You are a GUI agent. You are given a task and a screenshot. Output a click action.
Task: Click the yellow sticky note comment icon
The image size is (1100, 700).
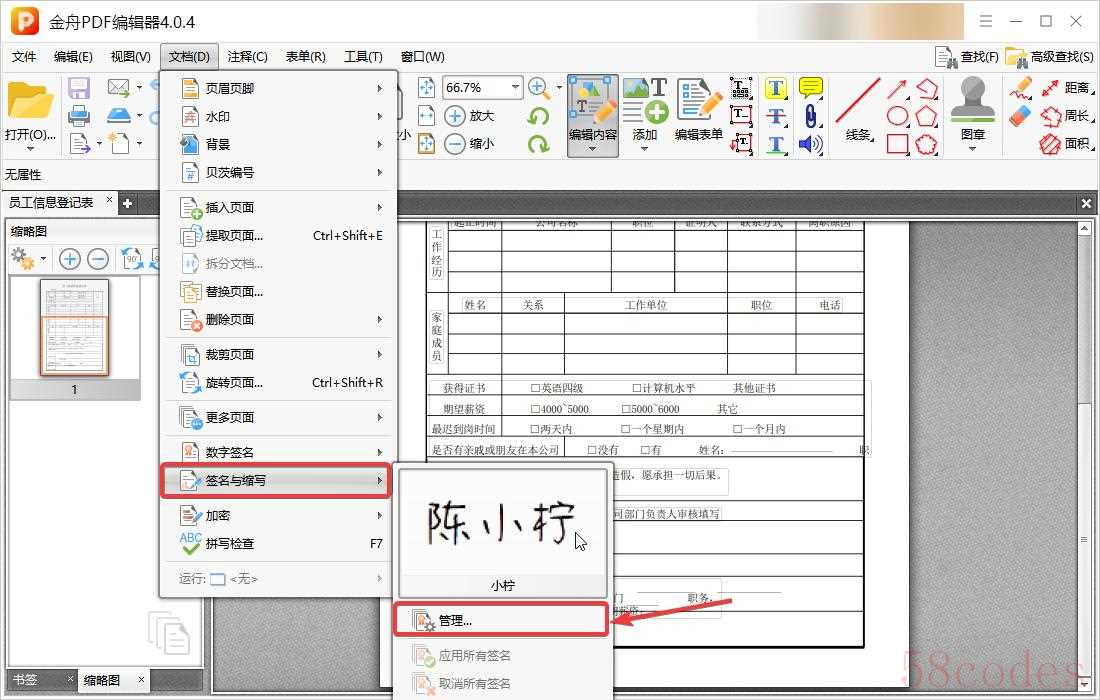pos(810,88)
